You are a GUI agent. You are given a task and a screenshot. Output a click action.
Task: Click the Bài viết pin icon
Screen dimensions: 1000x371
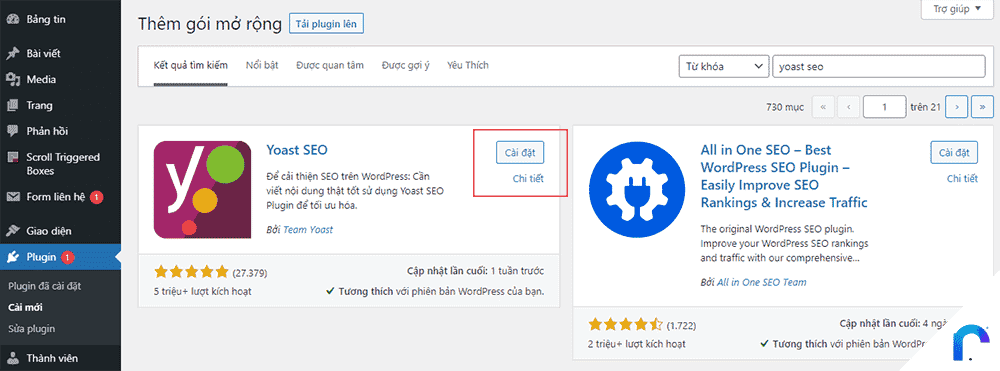pyautogui.click(x=12, y=54)
